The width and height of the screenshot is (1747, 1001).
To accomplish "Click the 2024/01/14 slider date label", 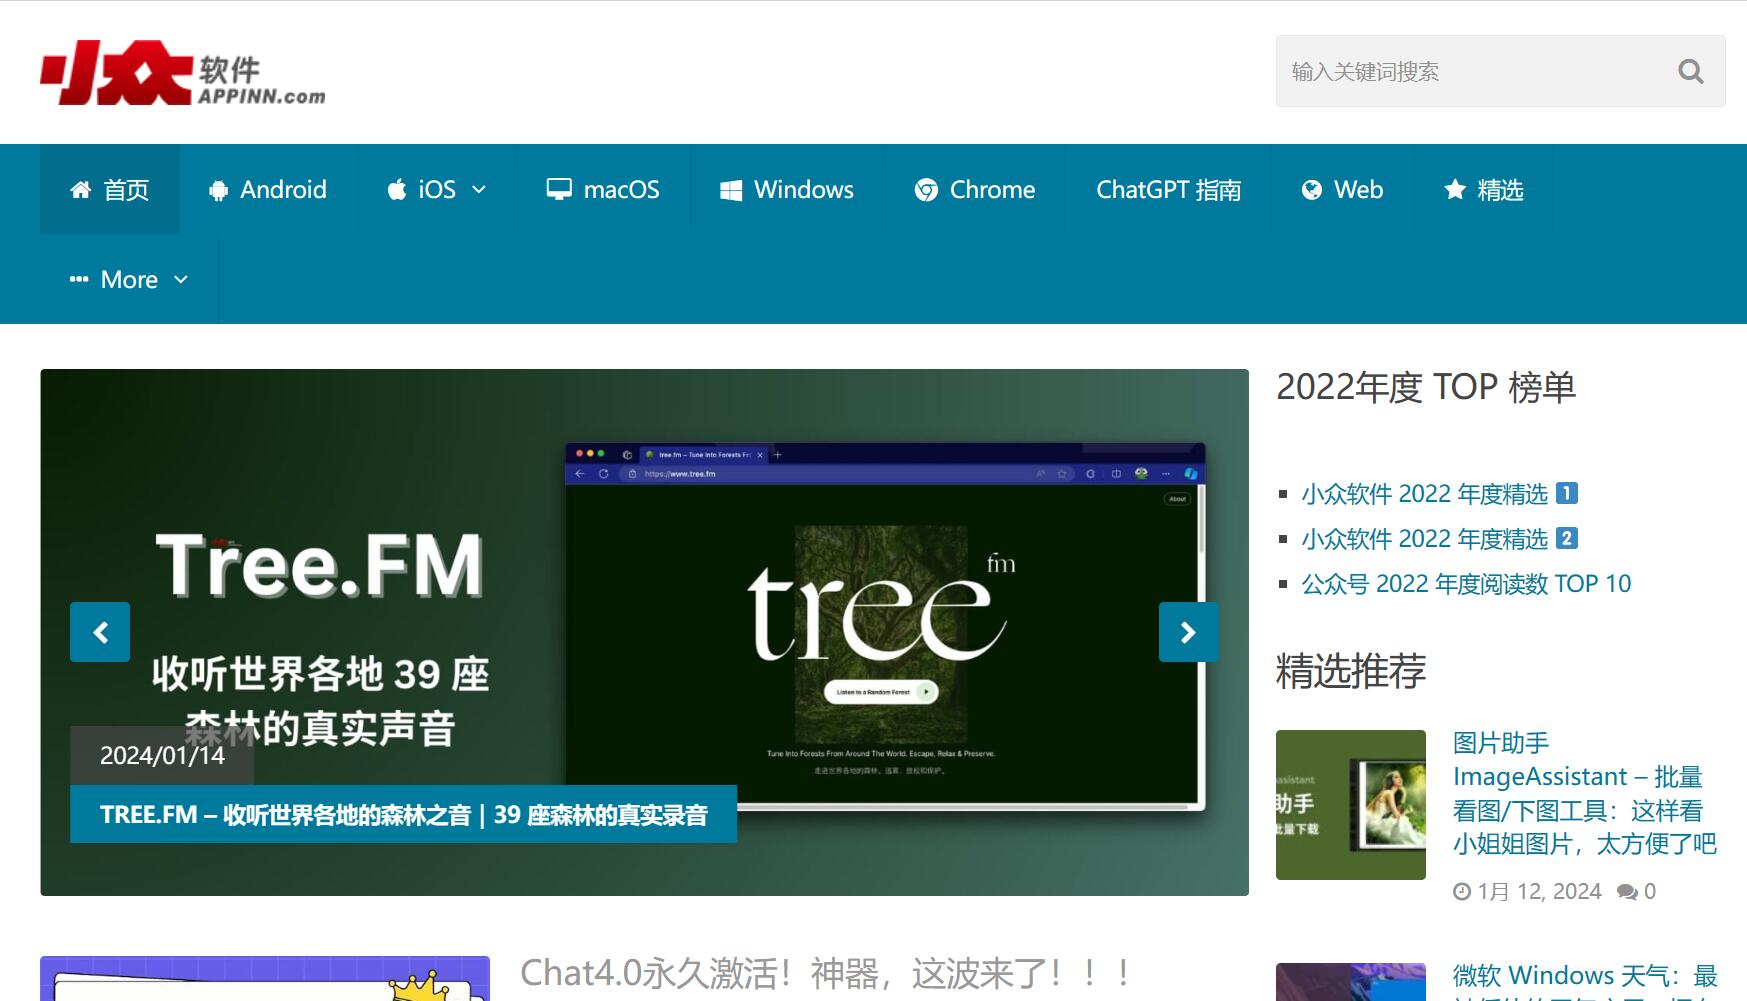I will tap(162, 755).
